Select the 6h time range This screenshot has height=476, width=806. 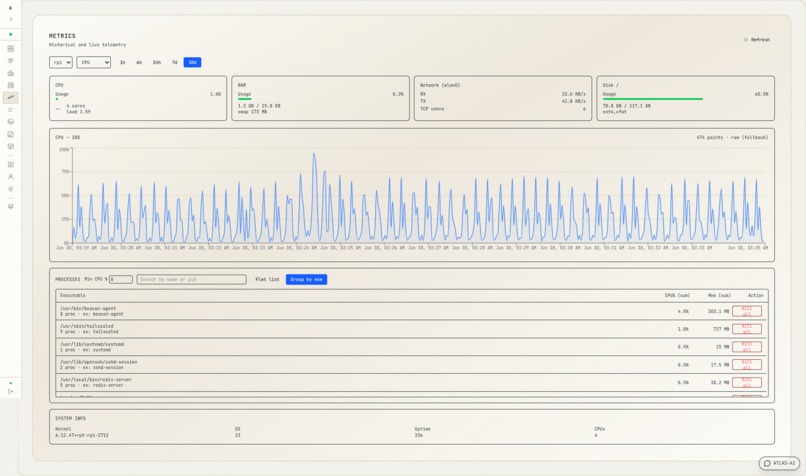tap(139, 62)
